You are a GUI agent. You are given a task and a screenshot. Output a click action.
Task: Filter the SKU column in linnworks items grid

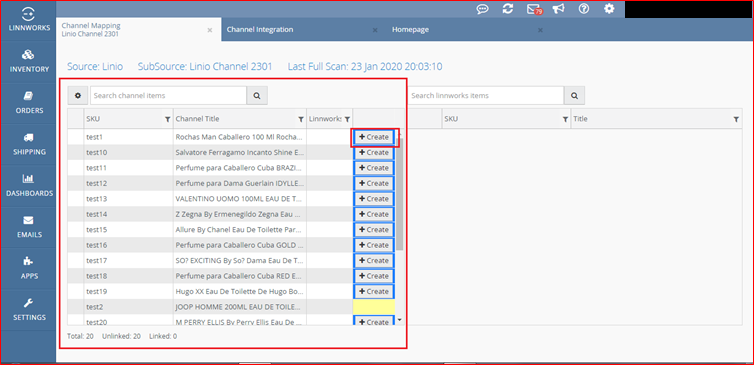point(565,119)
